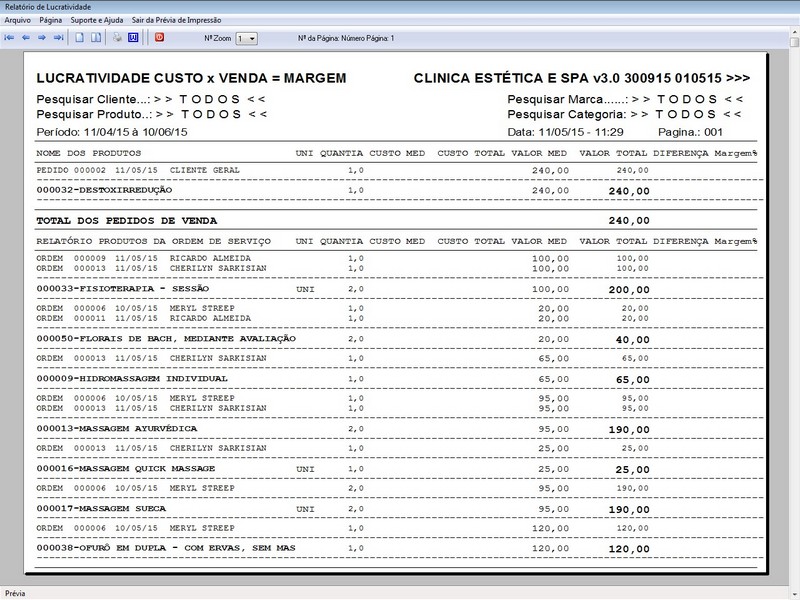Image resolution: width=800 pixels, height=600 pixels.
Task: Click 000017-MASSAGEM SUECA row
Action: click(343, 509)
